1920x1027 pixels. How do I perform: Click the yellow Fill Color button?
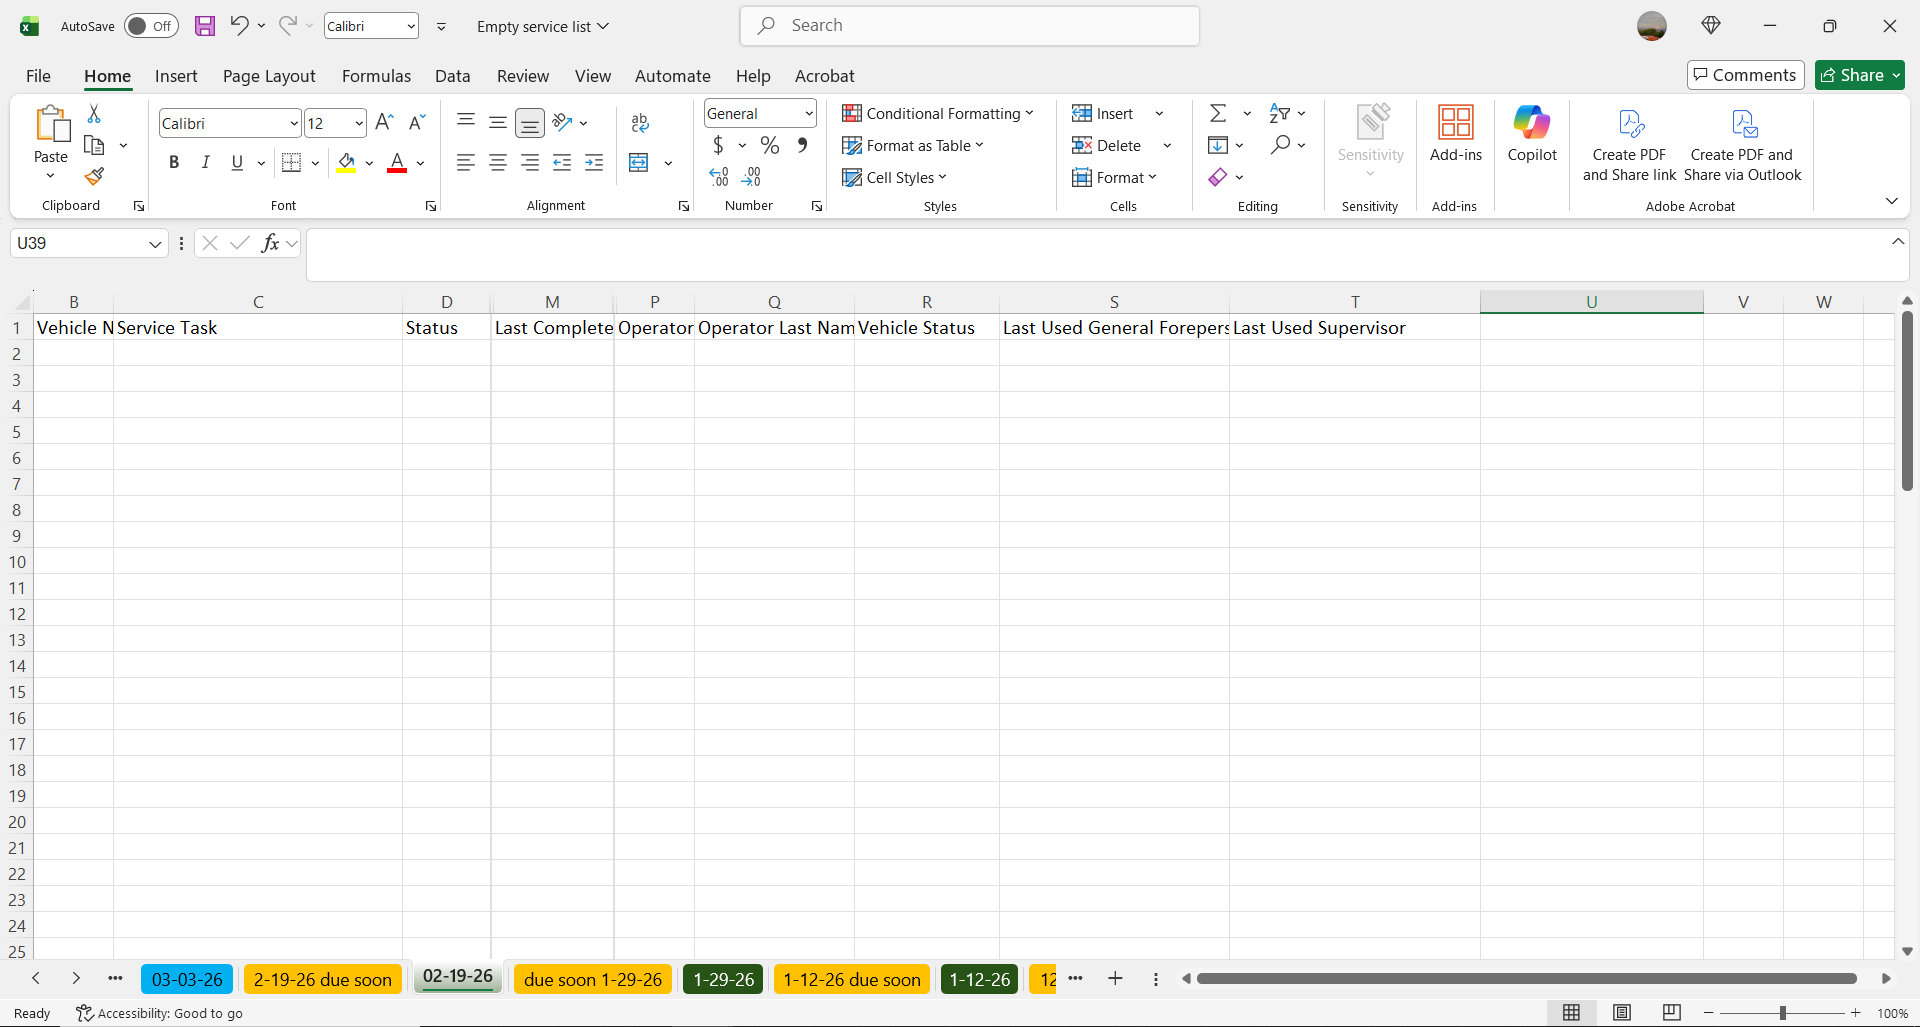tap(346, 163)
